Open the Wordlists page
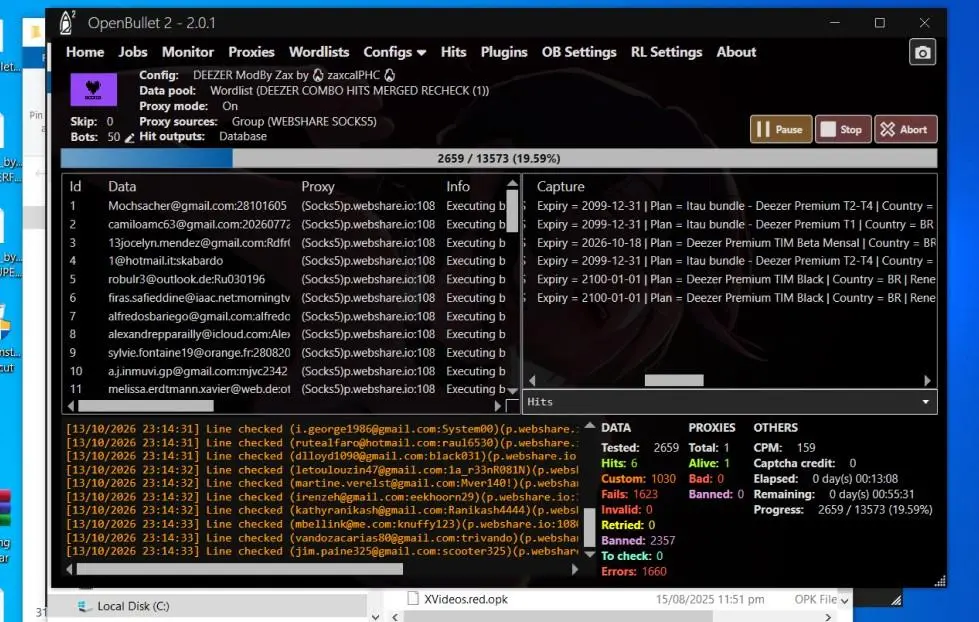This screenshot has height=622, width=979. pos(318,52)
